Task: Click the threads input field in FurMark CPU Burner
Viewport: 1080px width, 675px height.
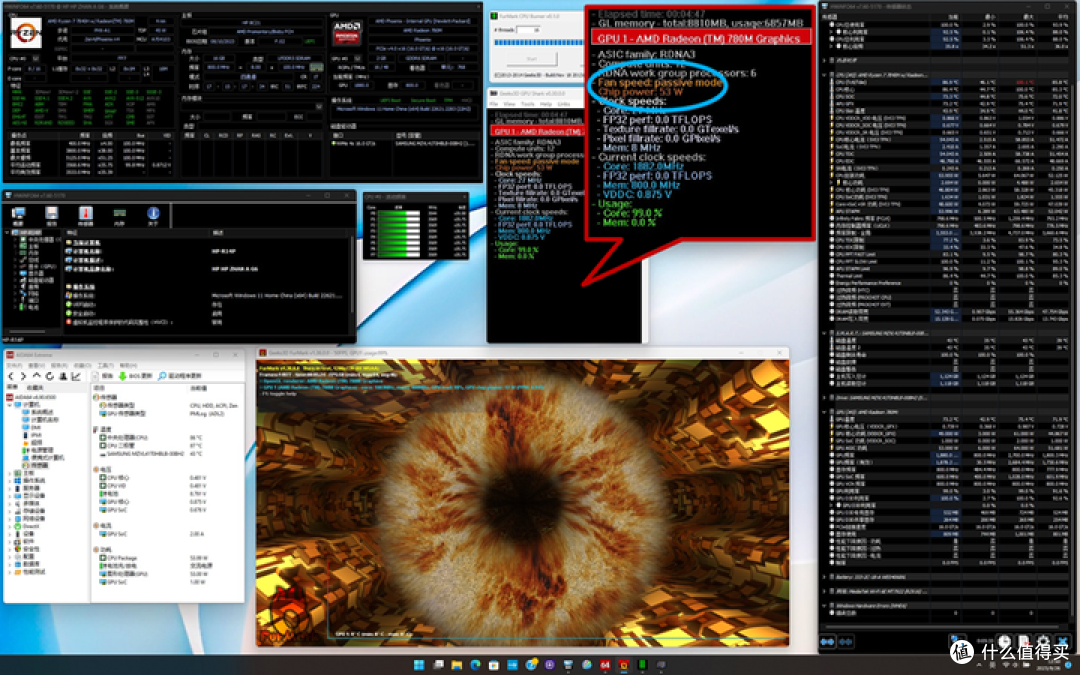Action: (528, 30)
